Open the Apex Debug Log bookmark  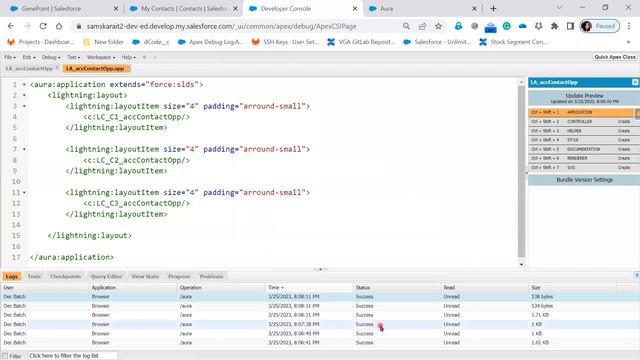coord(211,42)
